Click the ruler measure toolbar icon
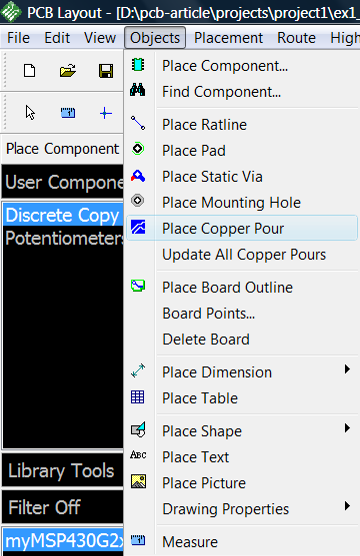Image resolution: width=360 pixels, height=556 pixels. pos(68,113)
